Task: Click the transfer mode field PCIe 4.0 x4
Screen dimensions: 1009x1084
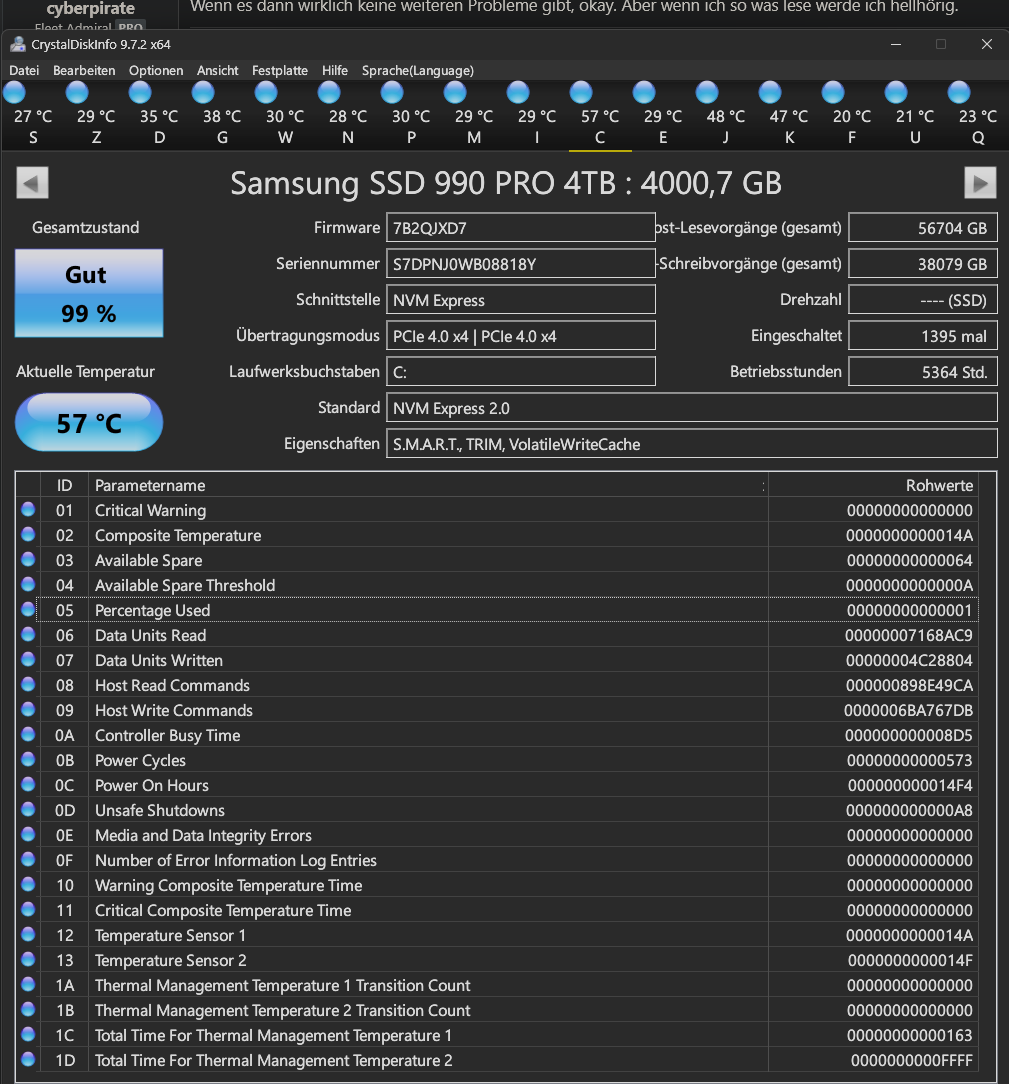Action: pyautogui.click(x=520, y=335)
